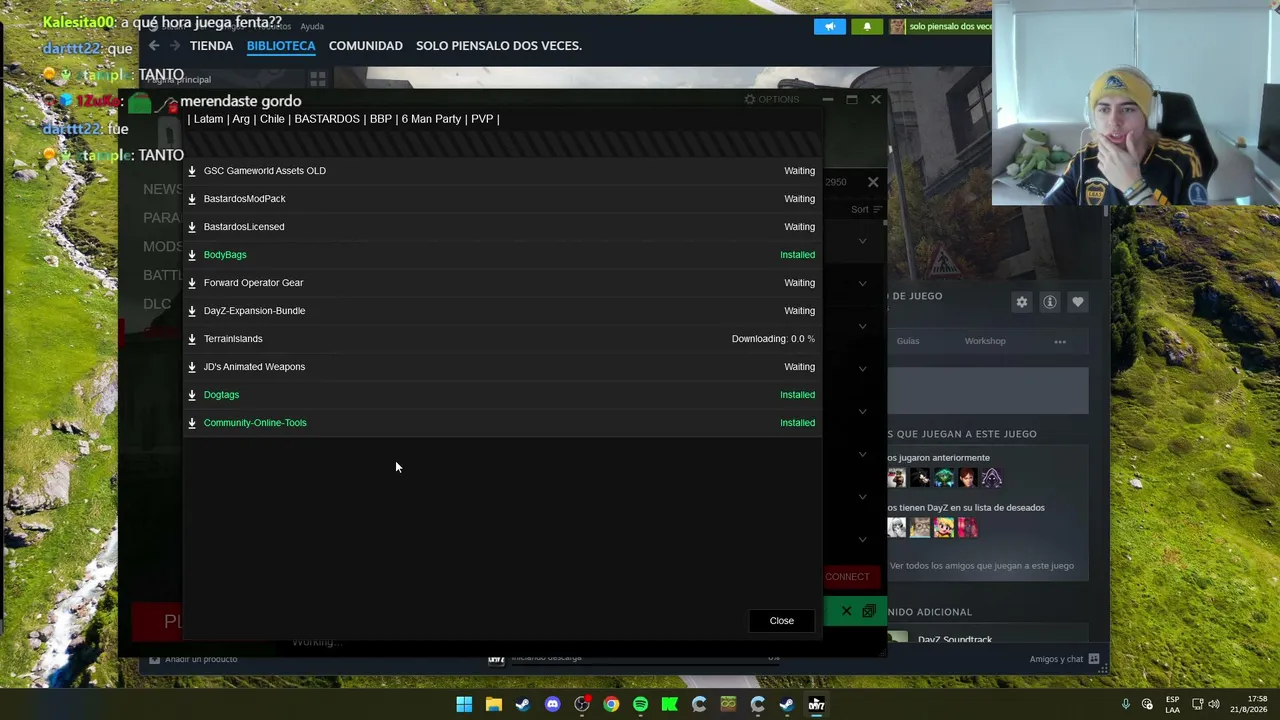The height and width of the screenshot is (720, 1280).
Task: Click download icon beside BastardosLicensed
Action: pyautogui.click(x=192, y=227)
